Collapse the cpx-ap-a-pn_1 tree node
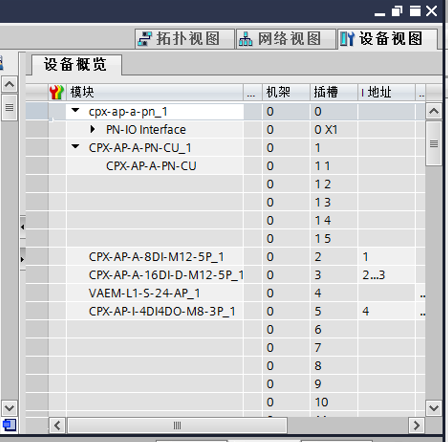Viewport: 448px width, 442px height. 76,110
